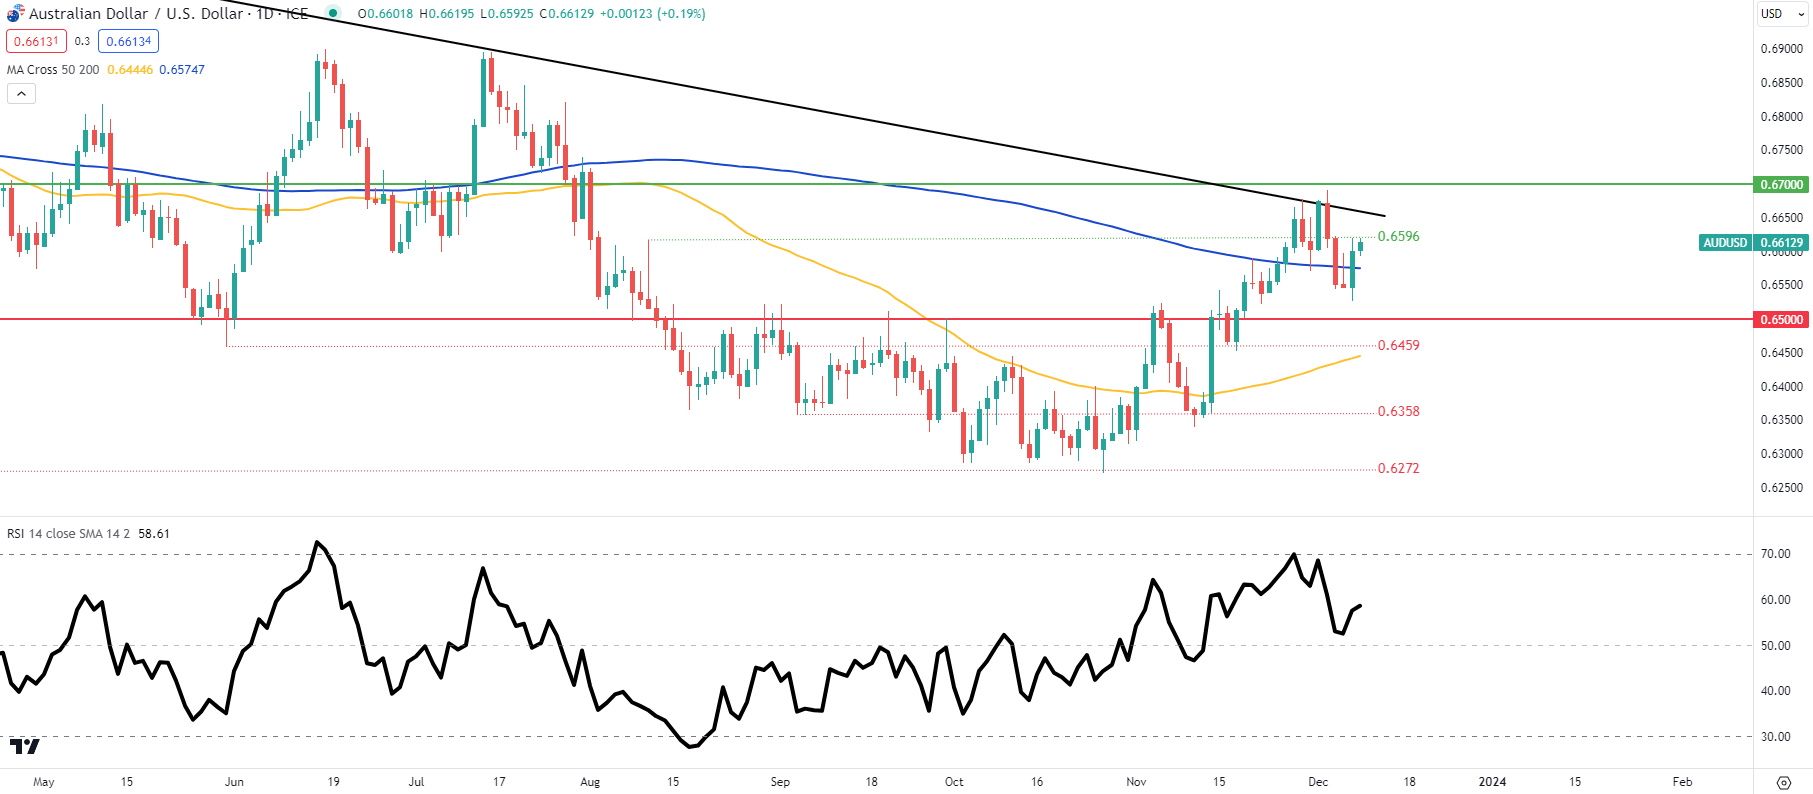Click the 0.6272 level label
Image resolution: width=1813 pixels, height=794 pixels.
click(x=1398, y=468)
